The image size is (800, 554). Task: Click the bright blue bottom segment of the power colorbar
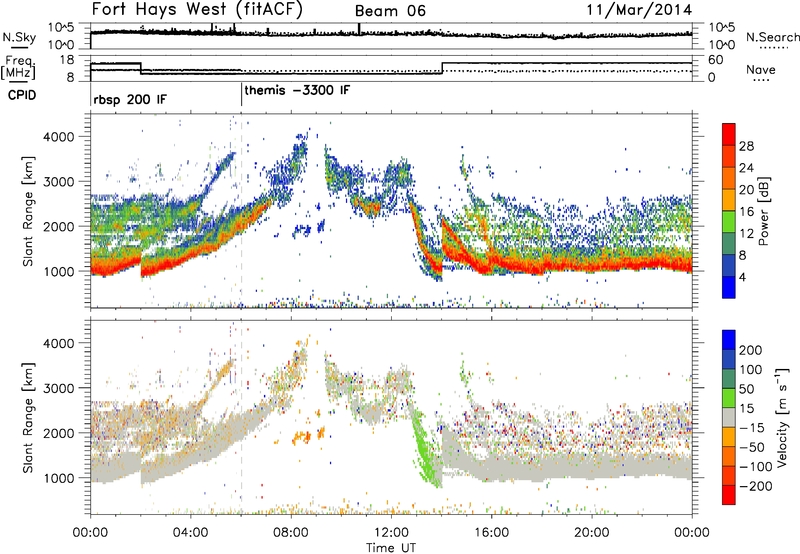point(729,287)
